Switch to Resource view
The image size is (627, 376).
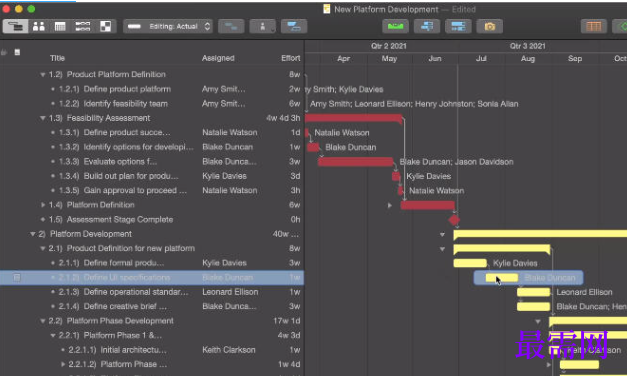[39, 26]
